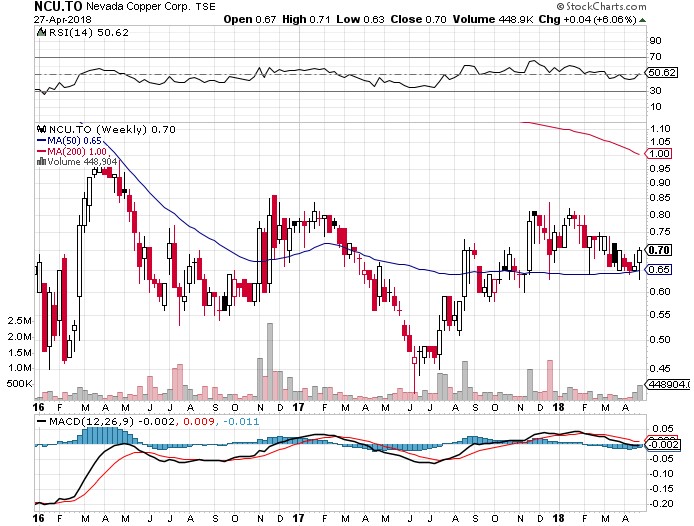Click the 0.45 price axis label
Viewport: 694px width, 526px height.
(660, 368)
